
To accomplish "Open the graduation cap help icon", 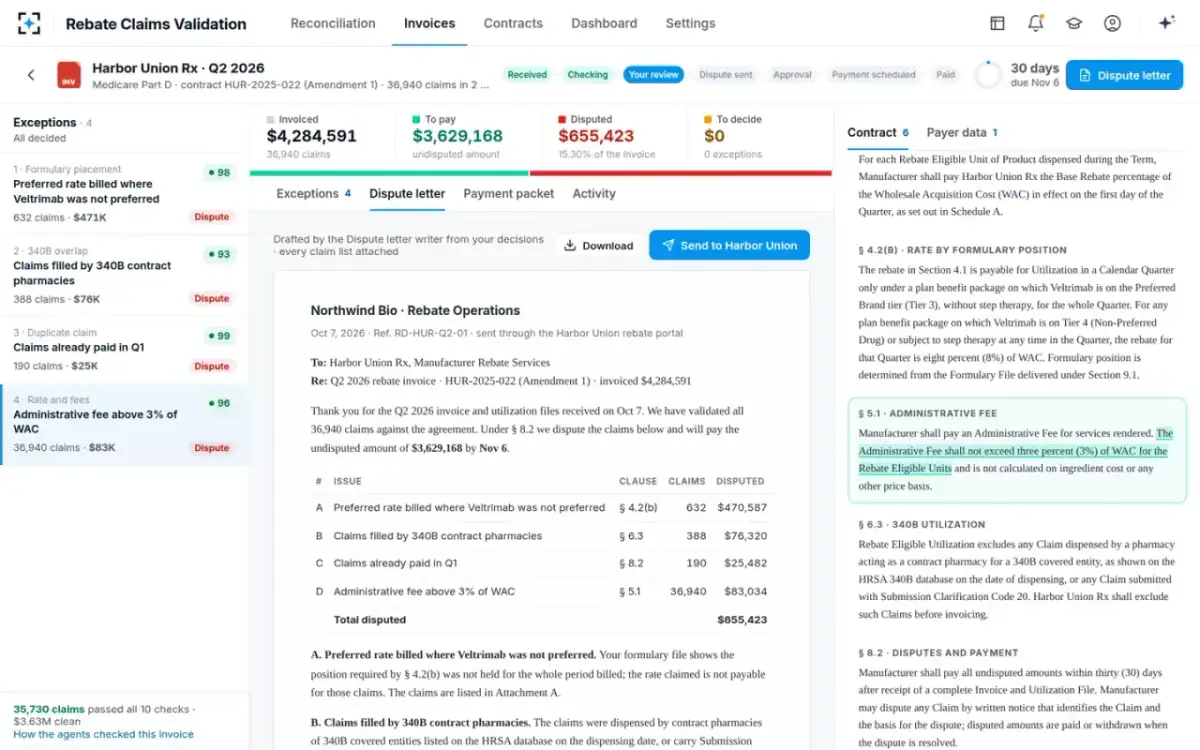I will (x=1074, y=23).
